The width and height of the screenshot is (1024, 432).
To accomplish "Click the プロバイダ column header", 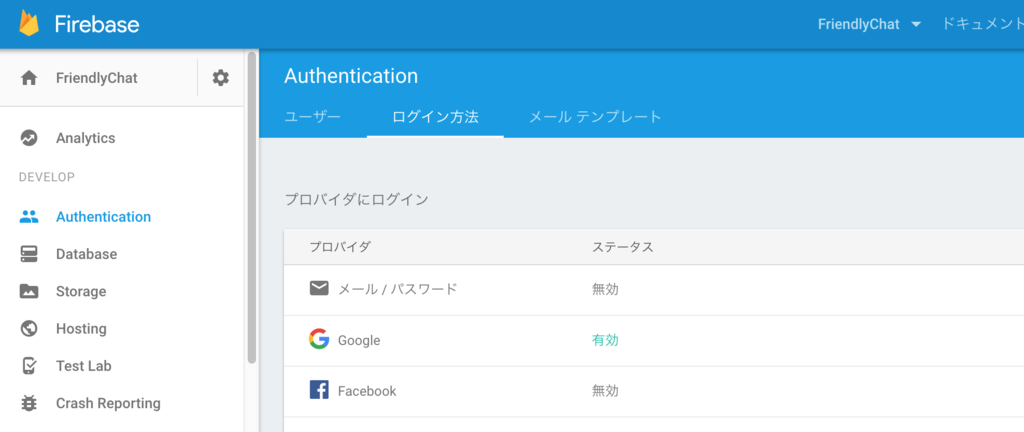I will 340,247.
